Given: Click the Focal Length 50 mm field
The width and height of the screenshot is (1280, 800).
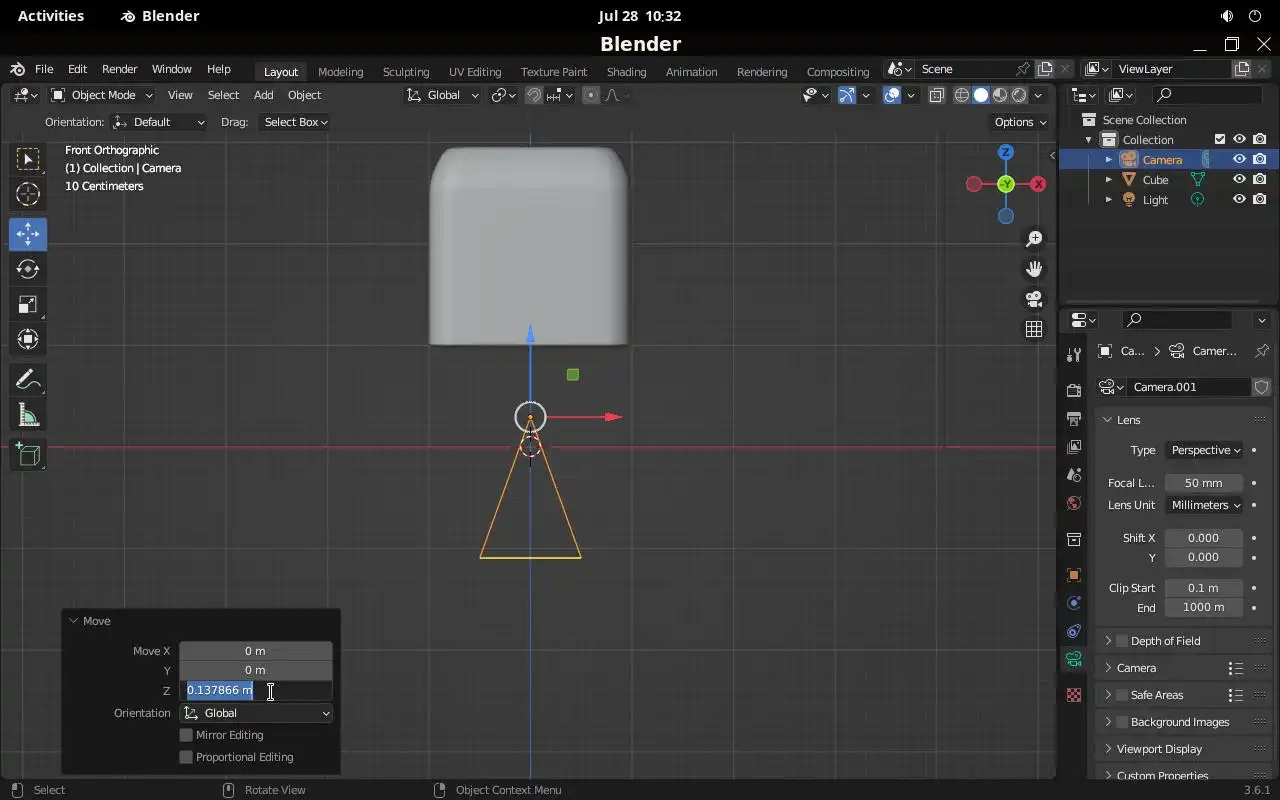Looking at the screenshot, I should (1204, 483).
